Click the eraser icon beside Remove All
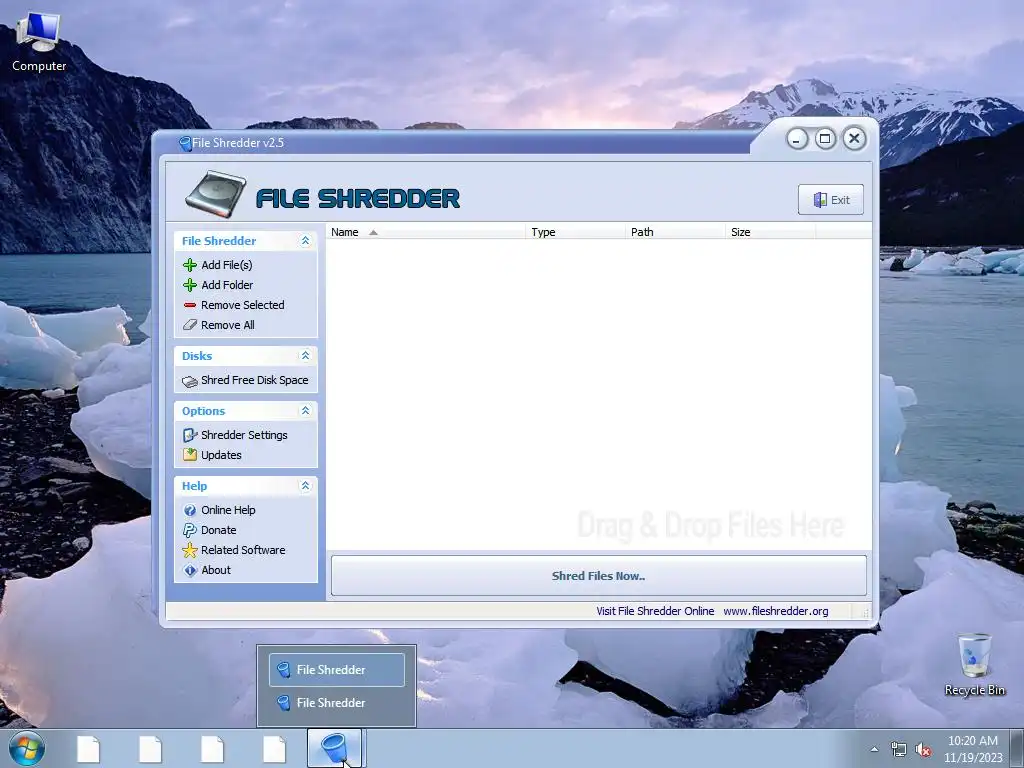Viewport: 1024px width, 768px height. point(190,325)
